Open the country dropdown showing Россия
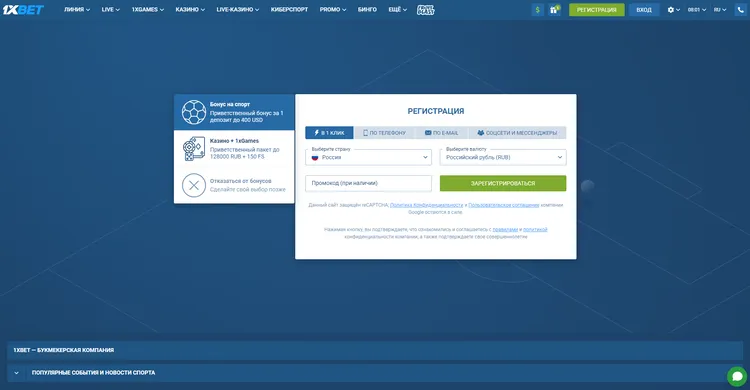Viewport: 750px width, 390px height. tap(368, 157)
